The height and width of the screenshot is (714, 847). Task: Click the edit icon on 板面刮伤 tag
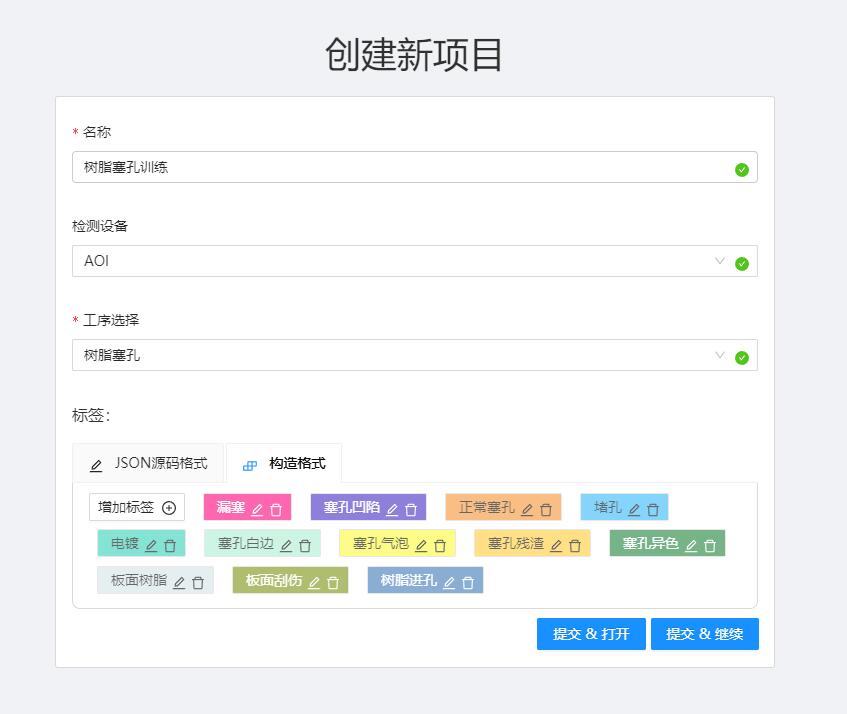tap(314, 583)
